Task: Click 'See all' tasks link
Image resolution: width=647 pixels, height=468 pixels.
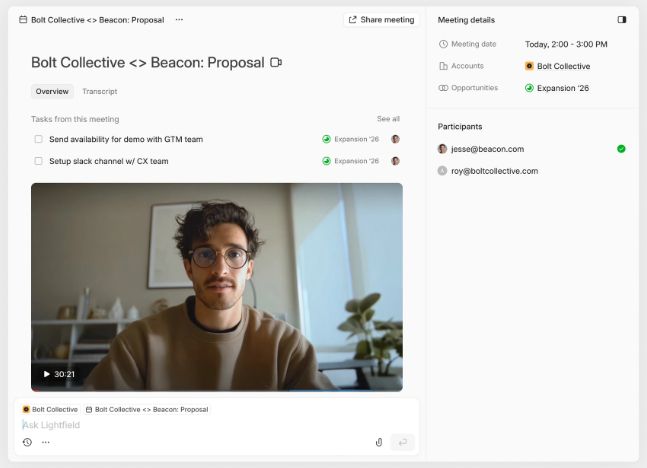Action: 388,119
